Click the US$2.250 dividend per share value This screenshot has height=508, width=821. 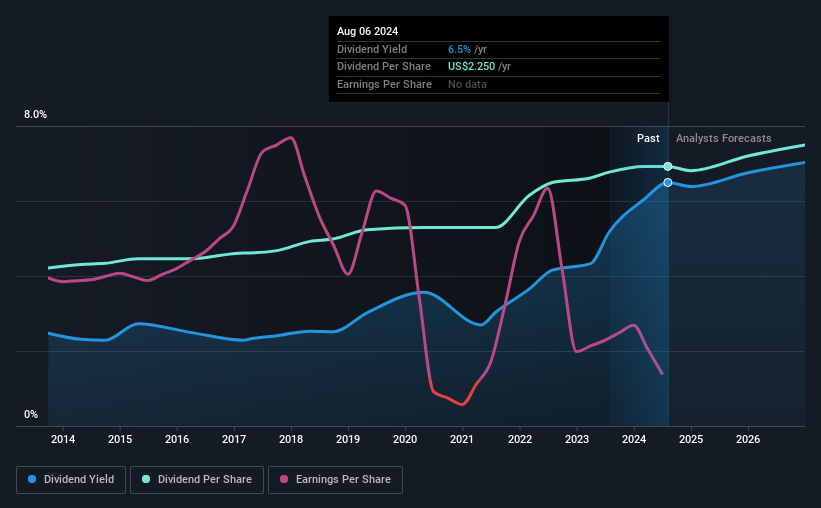point(471,67)
